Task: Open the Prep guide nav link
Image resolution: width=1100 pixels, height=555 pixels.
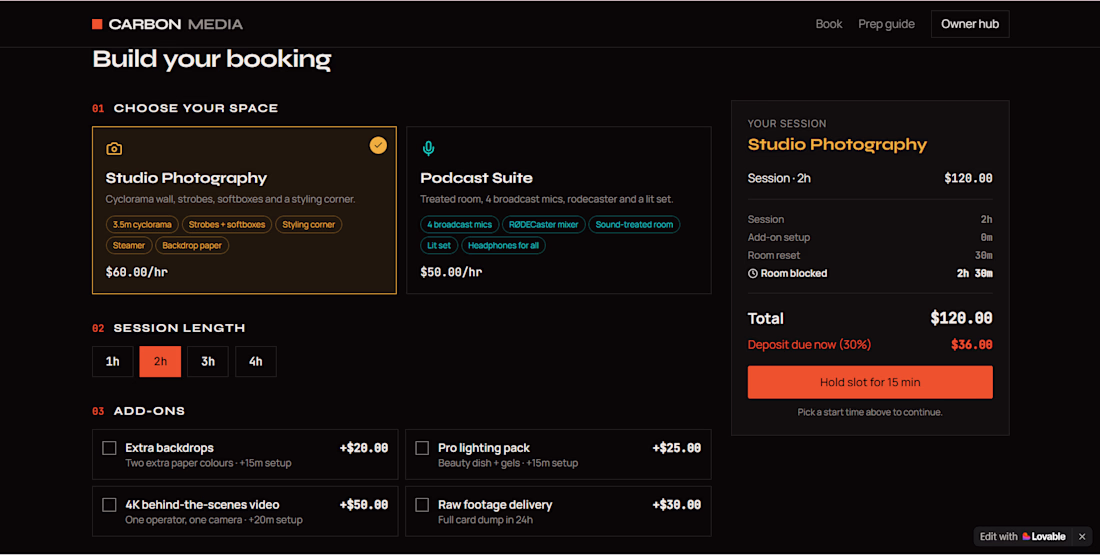Action: [886, 24]
